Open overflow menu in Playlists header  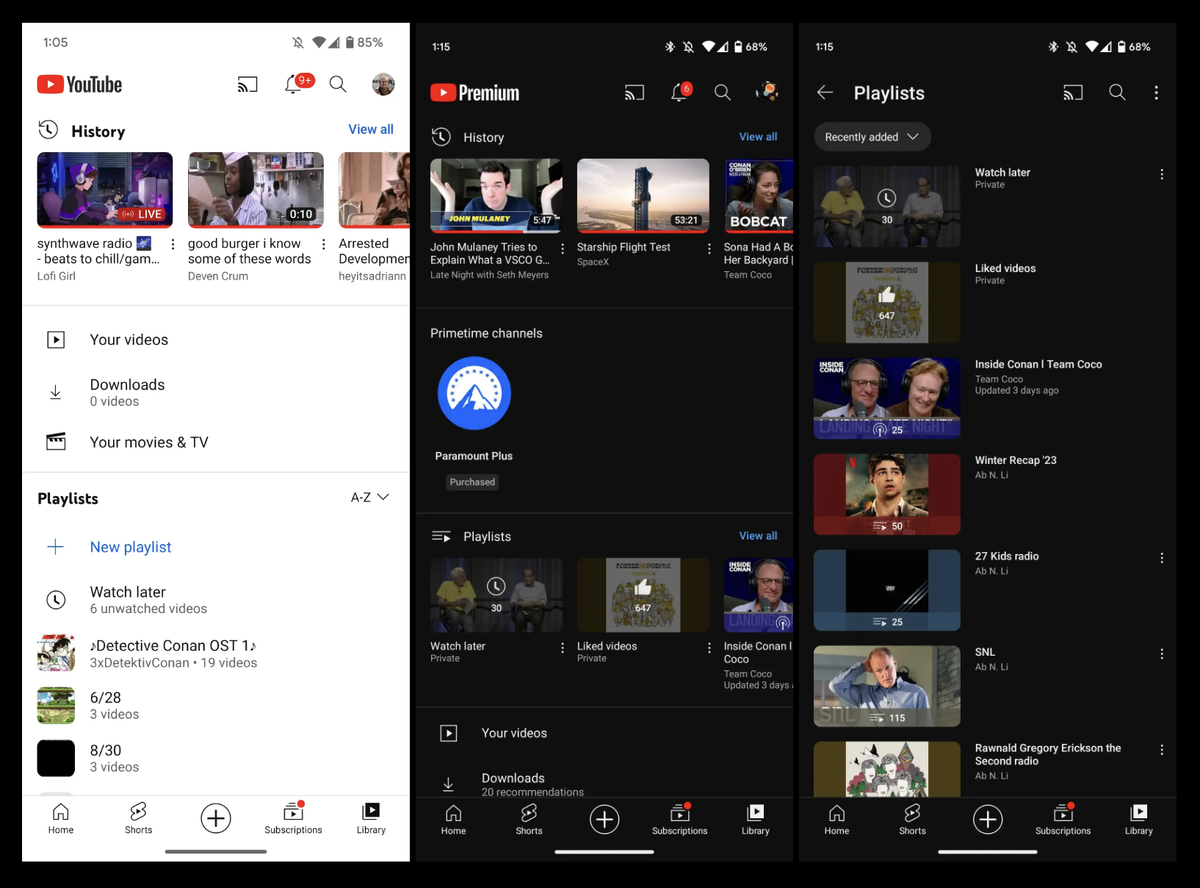pos(1156,93)
